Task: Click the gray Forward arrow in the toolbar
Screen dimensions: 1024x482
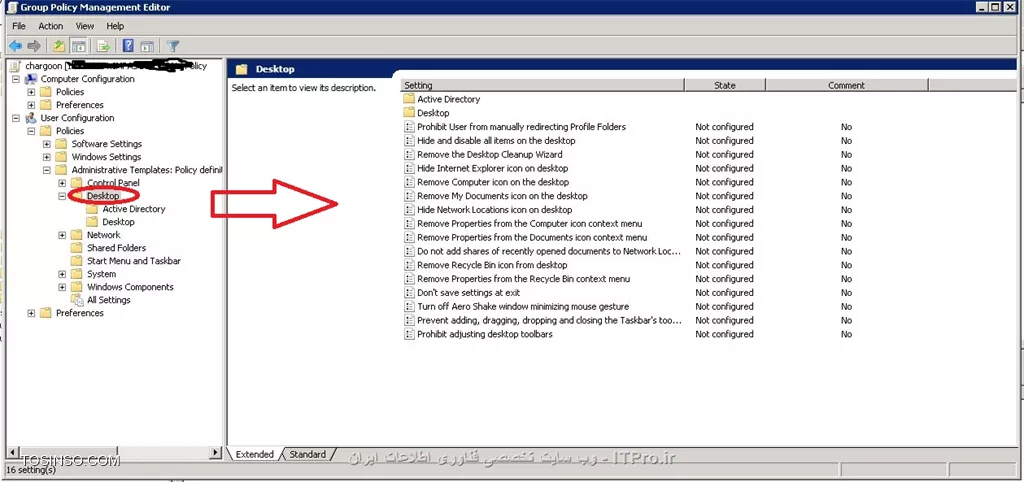Action: (x=34, y=46)
